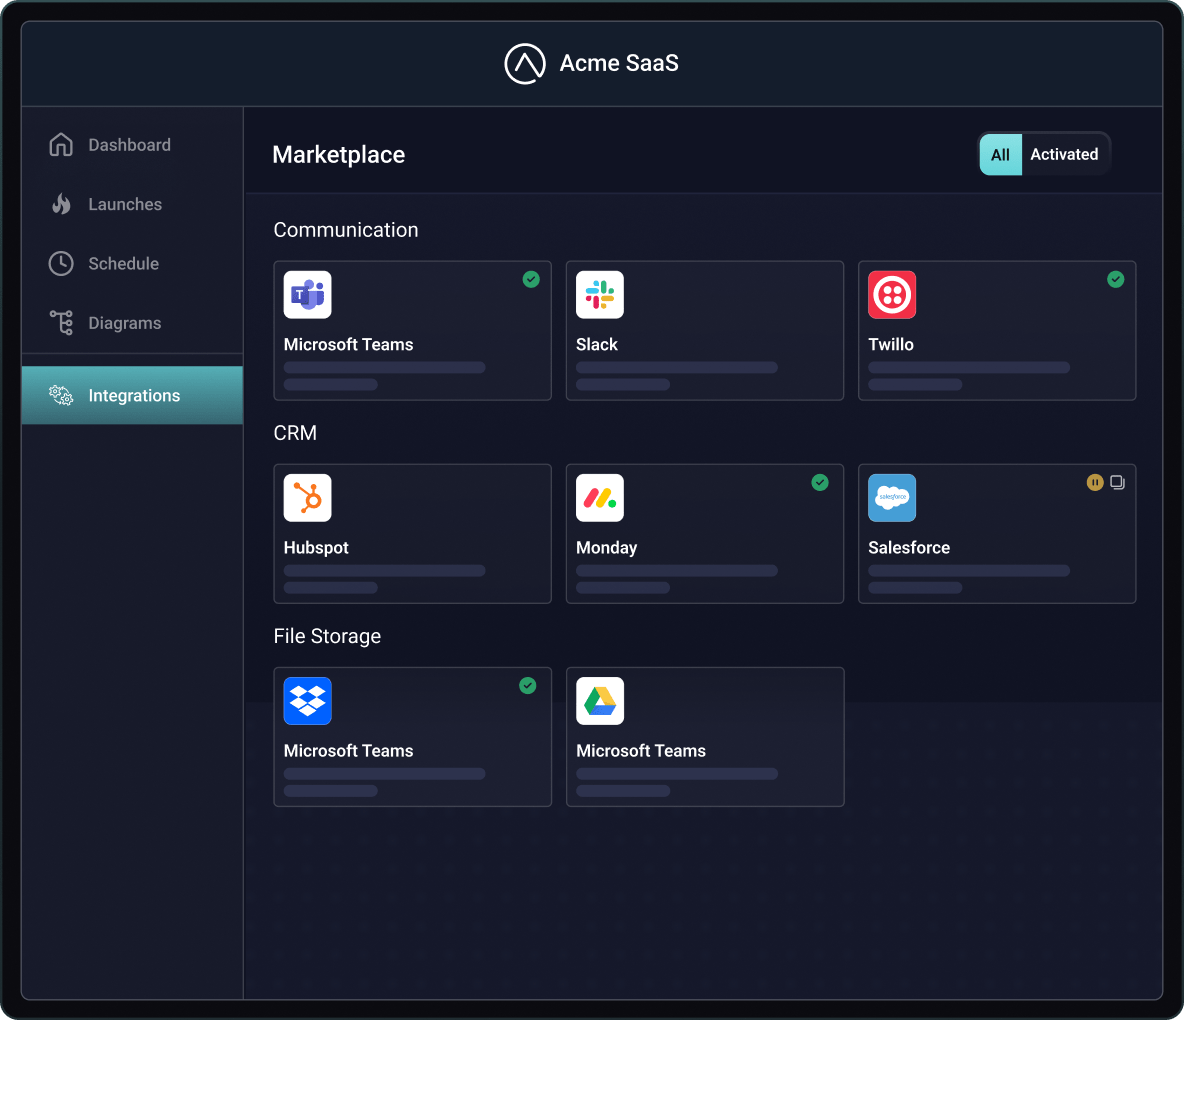Image resolution: width=1184 pixels, height=1120 pixels.
Task: Click the Diagrams tree icon
Action: [x=61, y=322]
